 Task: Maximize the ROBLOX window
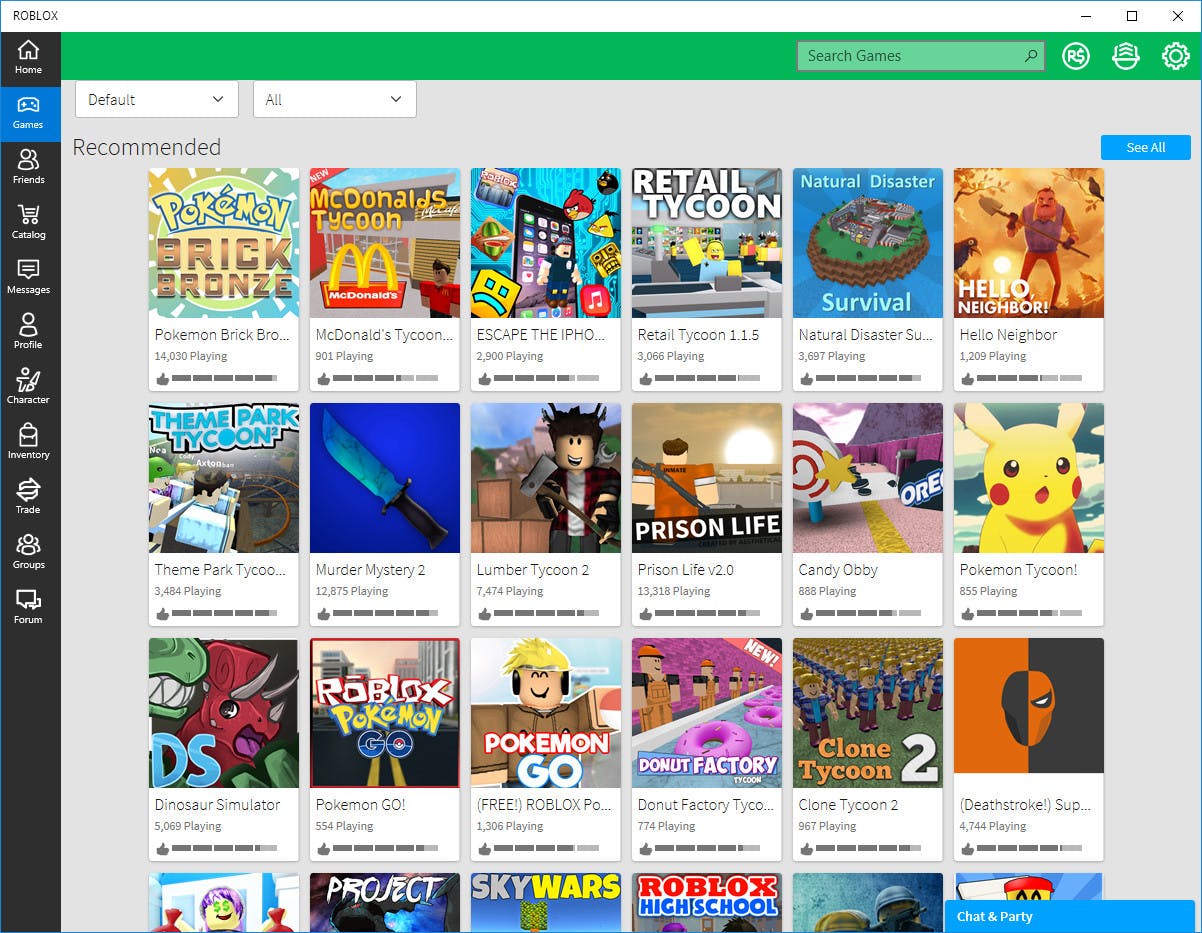click(x=1132, y=16)
